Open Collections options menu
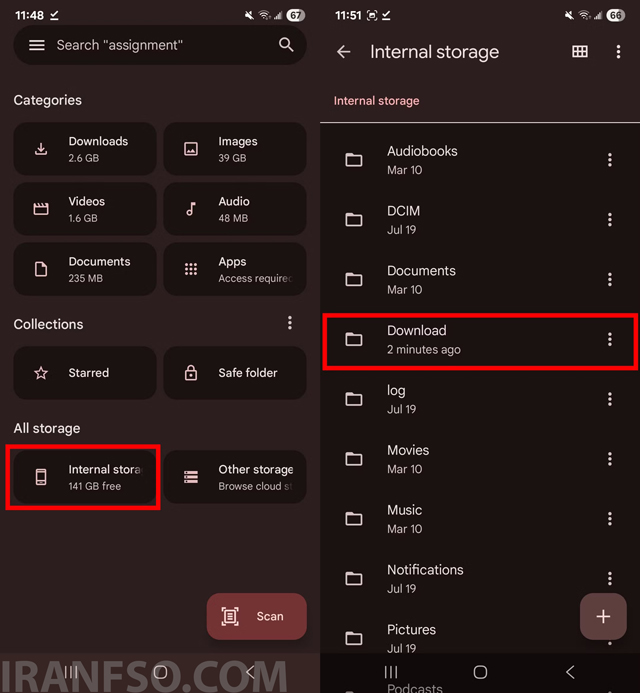 click(x=290, y=323)
